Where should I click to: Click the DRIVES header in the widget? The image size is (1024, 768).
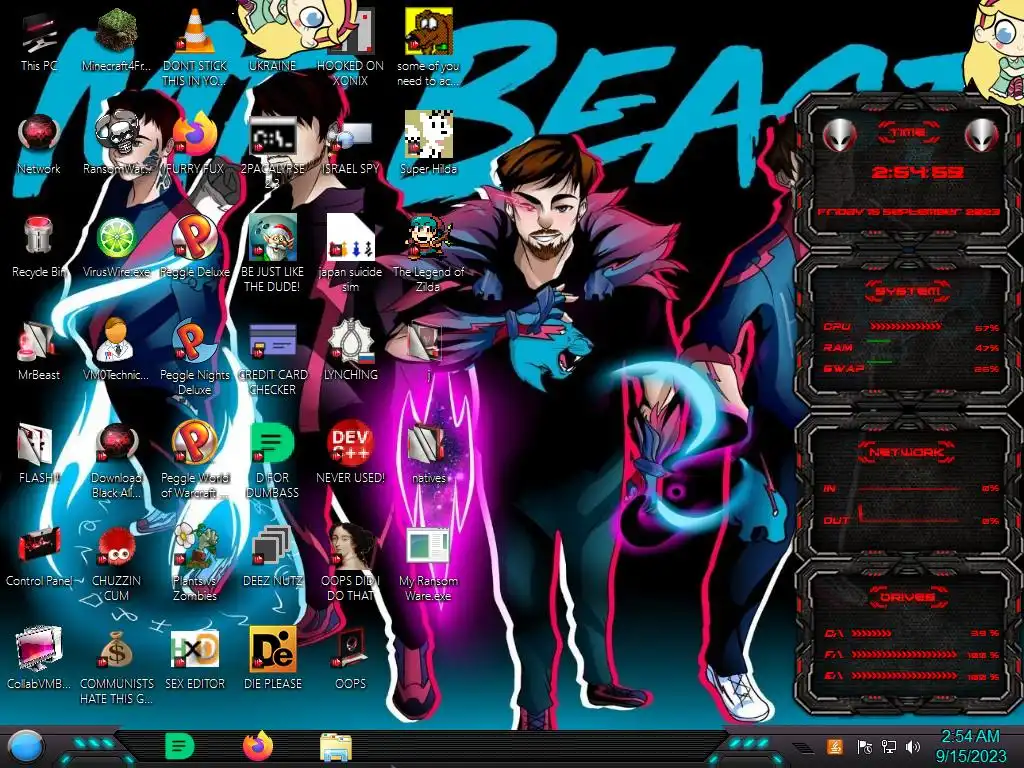click(x=908, y=597)
